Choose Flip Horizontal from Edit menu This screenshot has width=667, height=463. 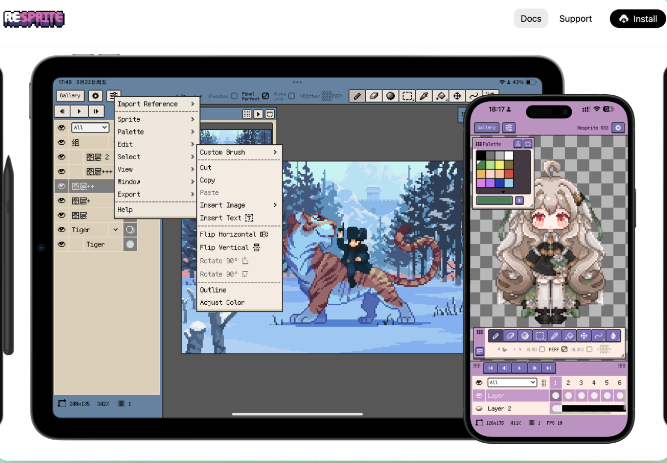tap(233, 234)
